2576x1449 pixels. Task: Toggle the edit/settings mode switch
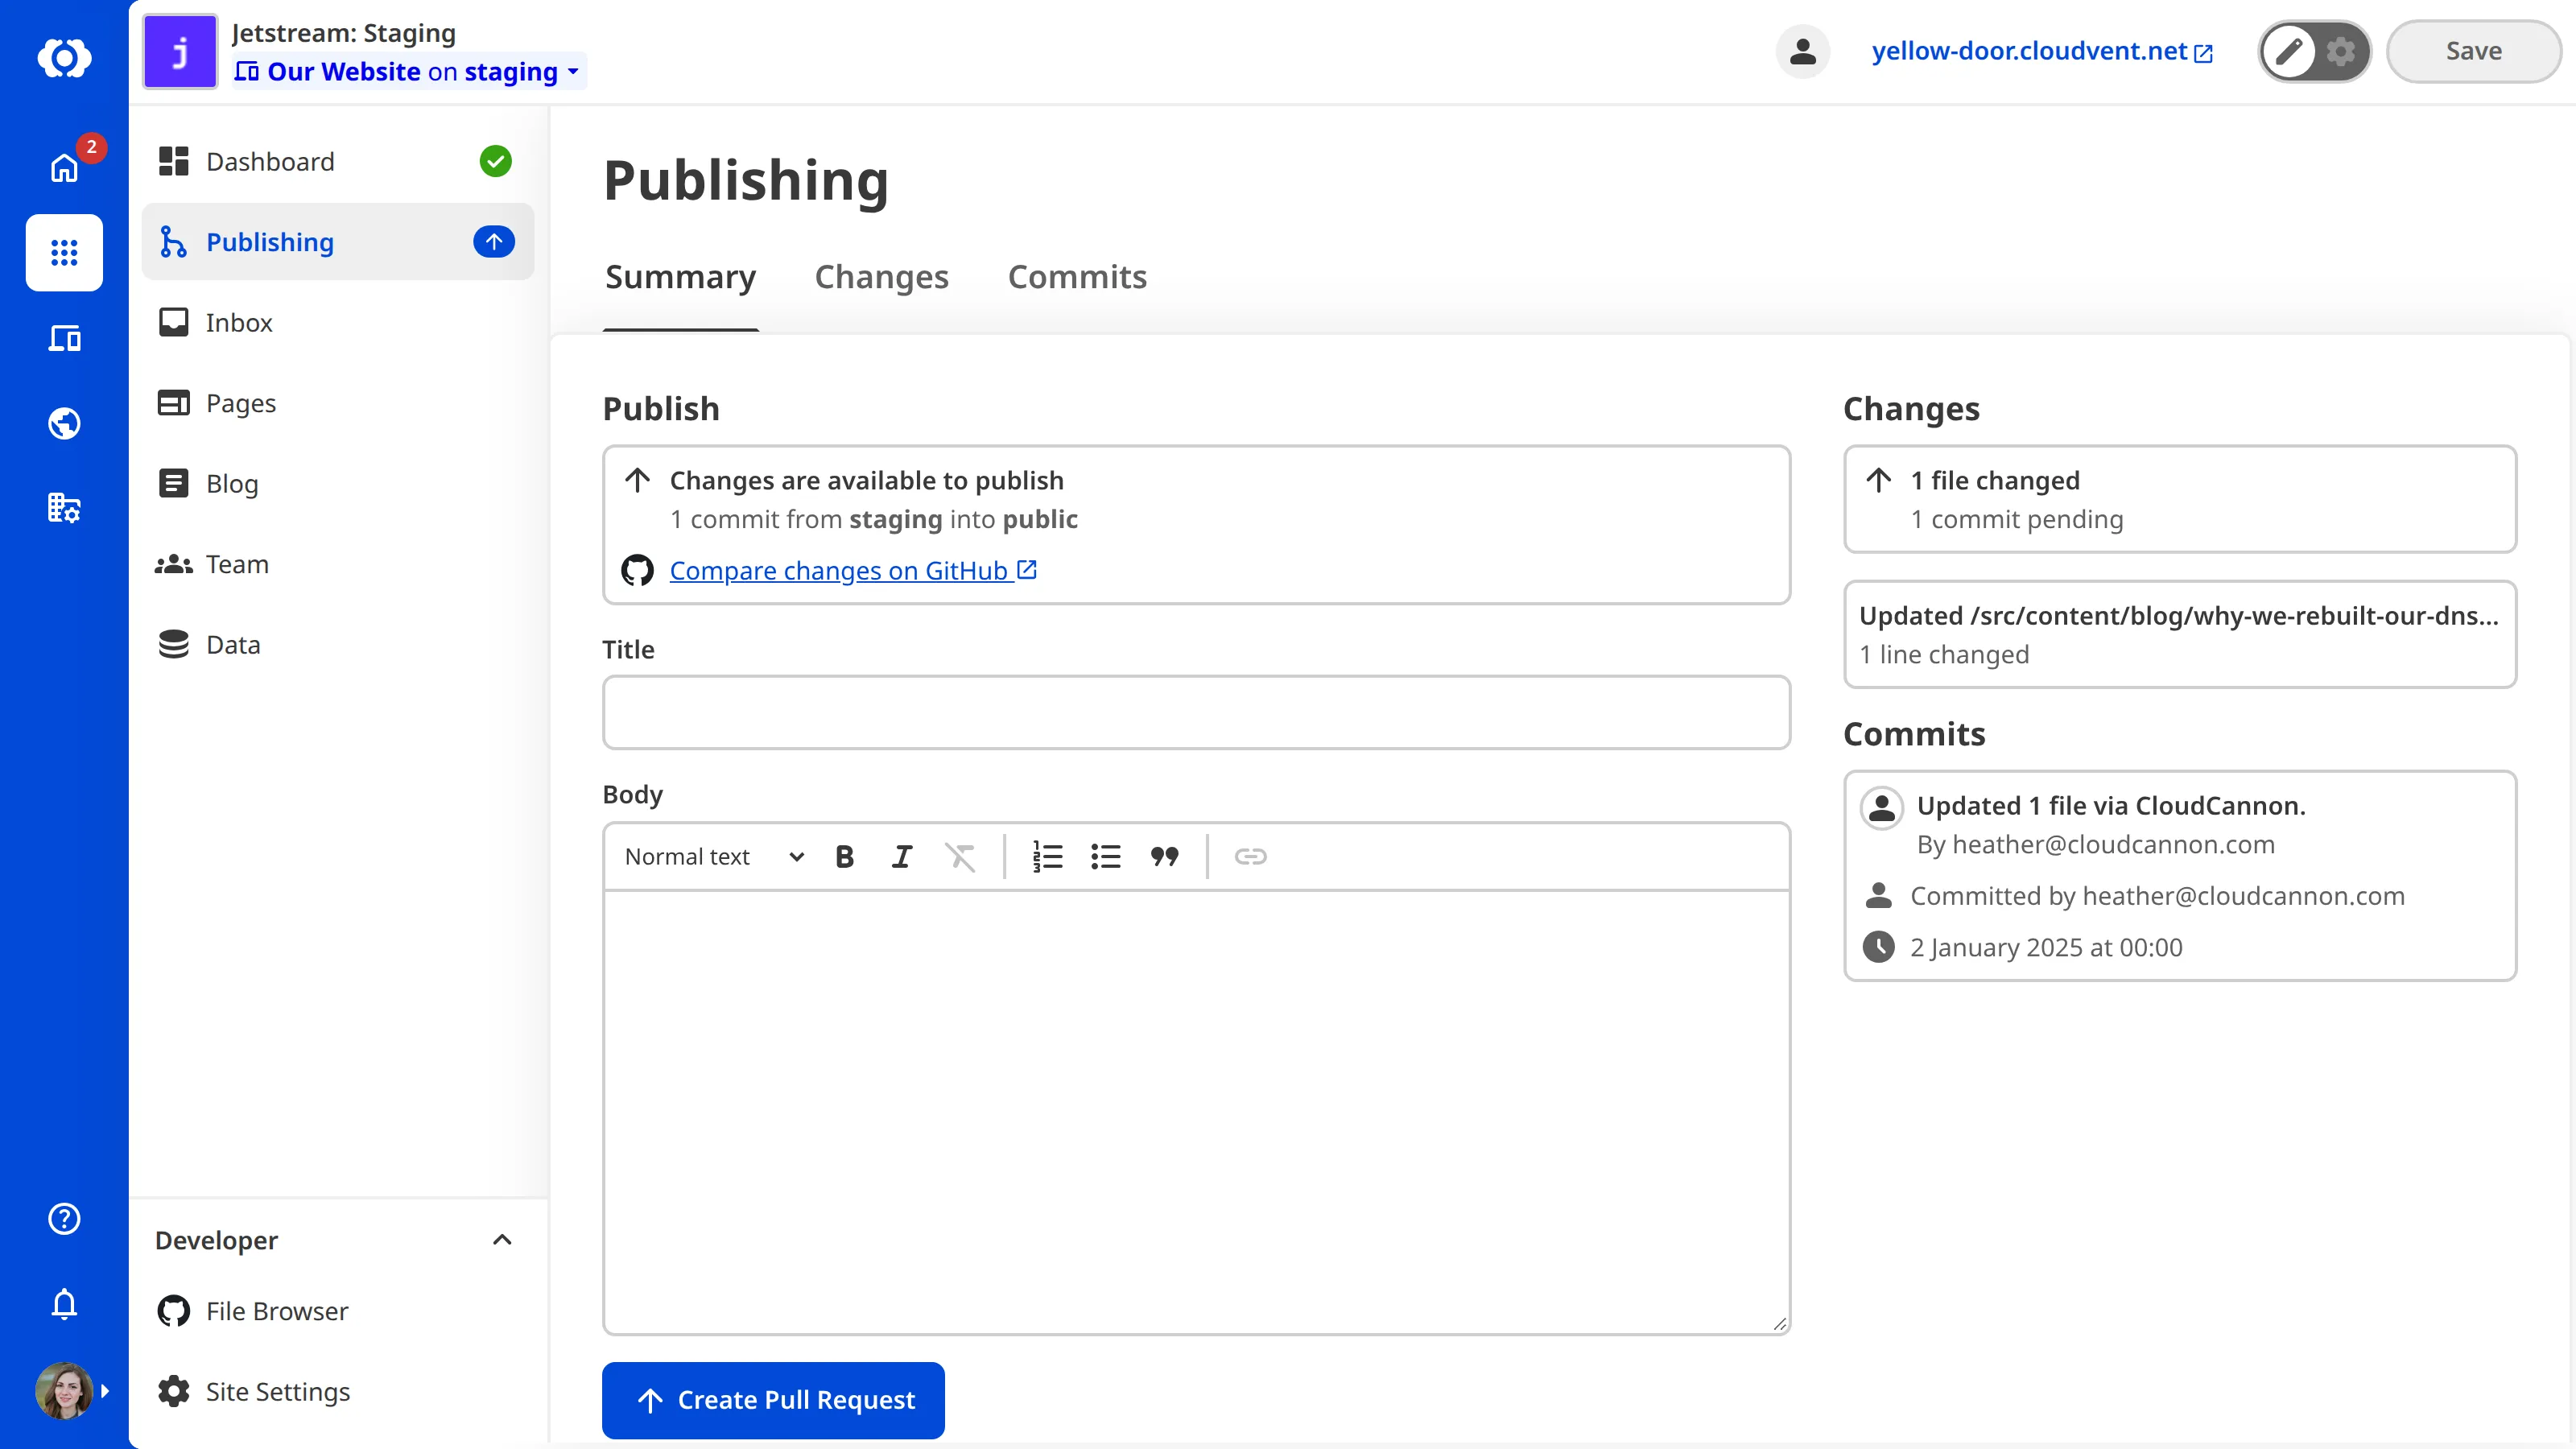point(2314,51)
